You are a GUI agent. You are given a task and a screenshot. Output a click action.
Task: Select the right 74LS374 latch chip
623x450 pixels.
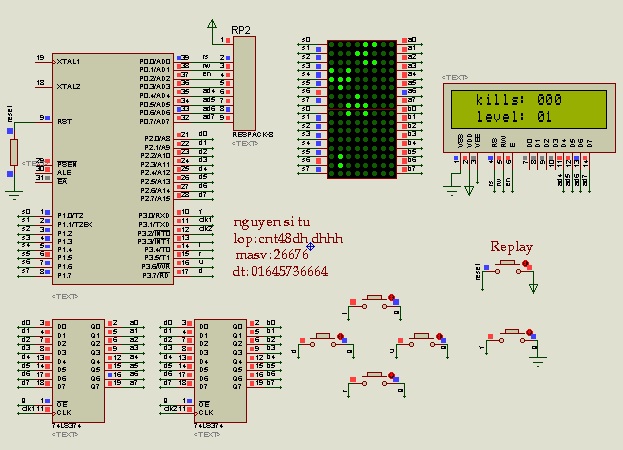tap(220, 371)
